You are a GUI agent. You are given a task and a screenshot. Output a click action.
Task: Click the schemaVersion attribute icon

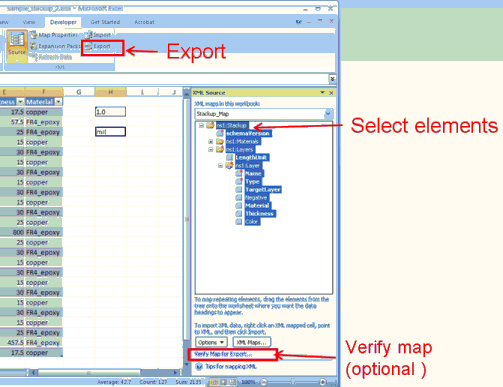coord(220,133)
